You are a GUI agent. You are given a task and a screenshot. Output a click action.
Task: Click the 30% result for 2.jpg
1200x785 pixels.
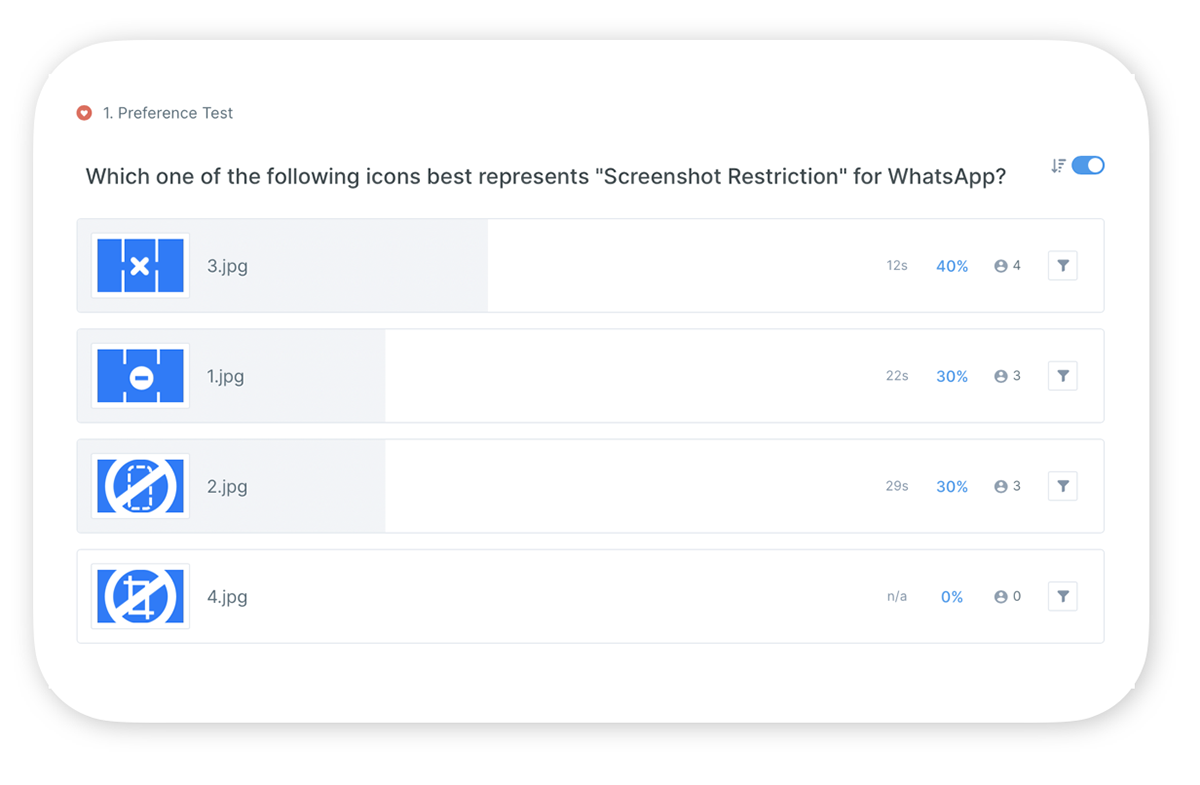952,486
